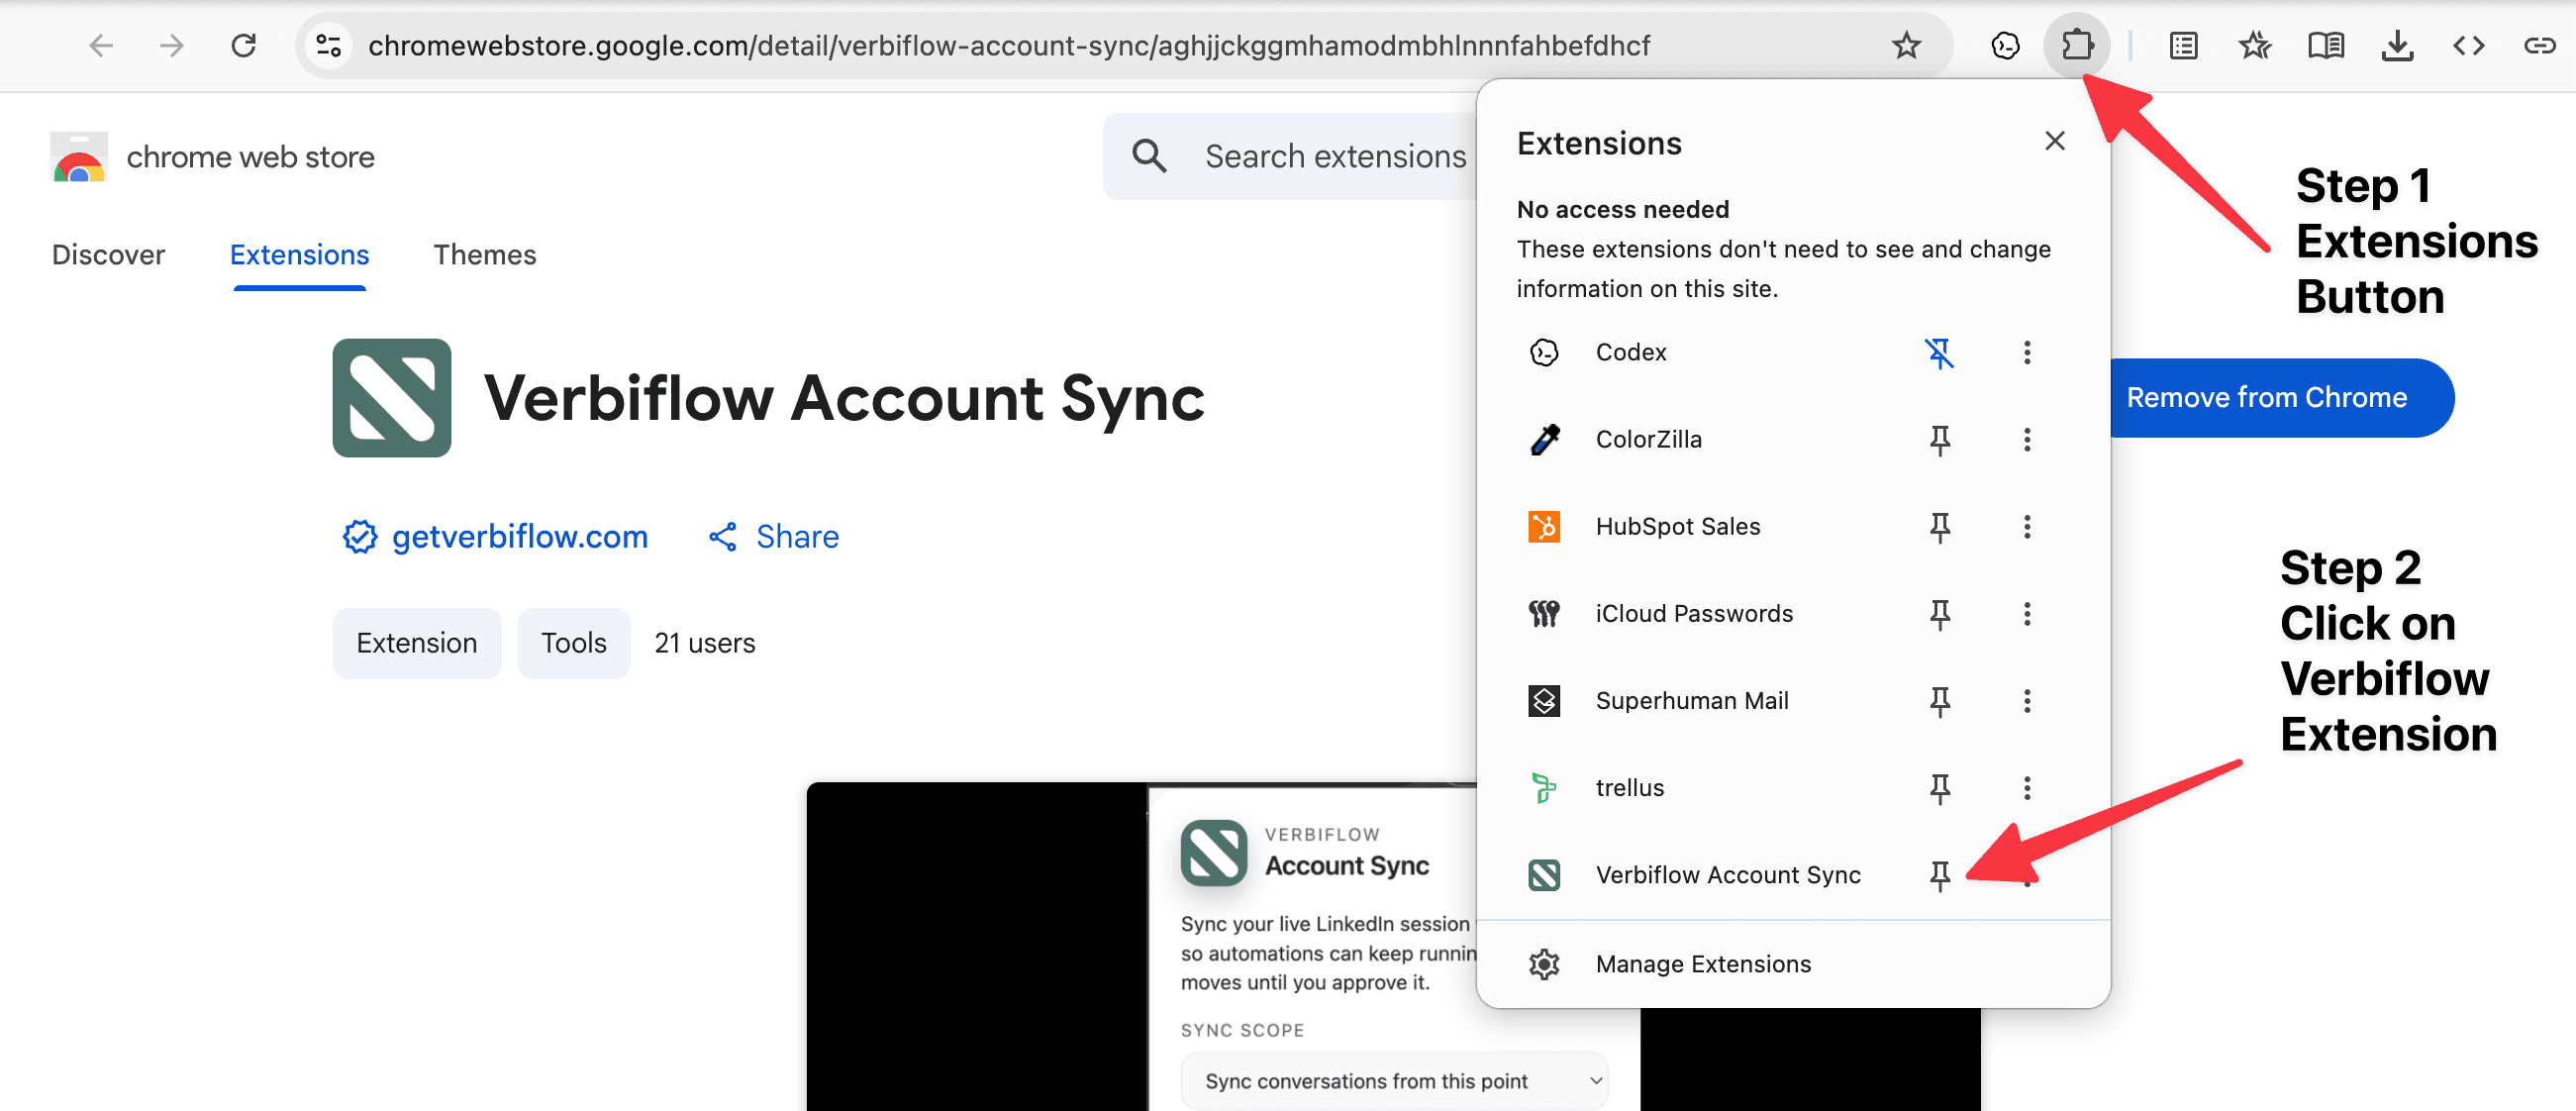Pin Superhuman Mail to the toolbar
Image resolution: width=2576 pixels, height=1111 pixels.
point(1939,700)
